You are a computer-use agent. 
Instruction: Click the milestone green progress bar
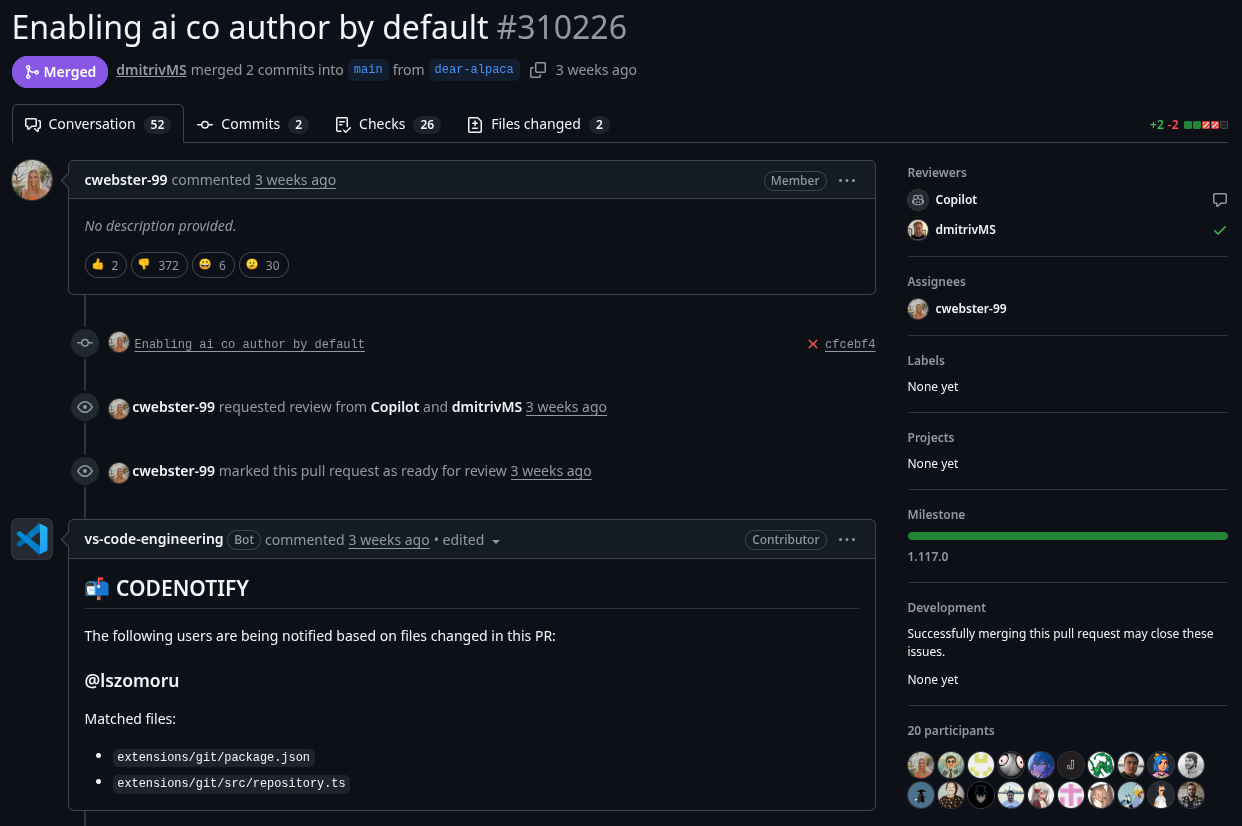tap(1067, 536)
